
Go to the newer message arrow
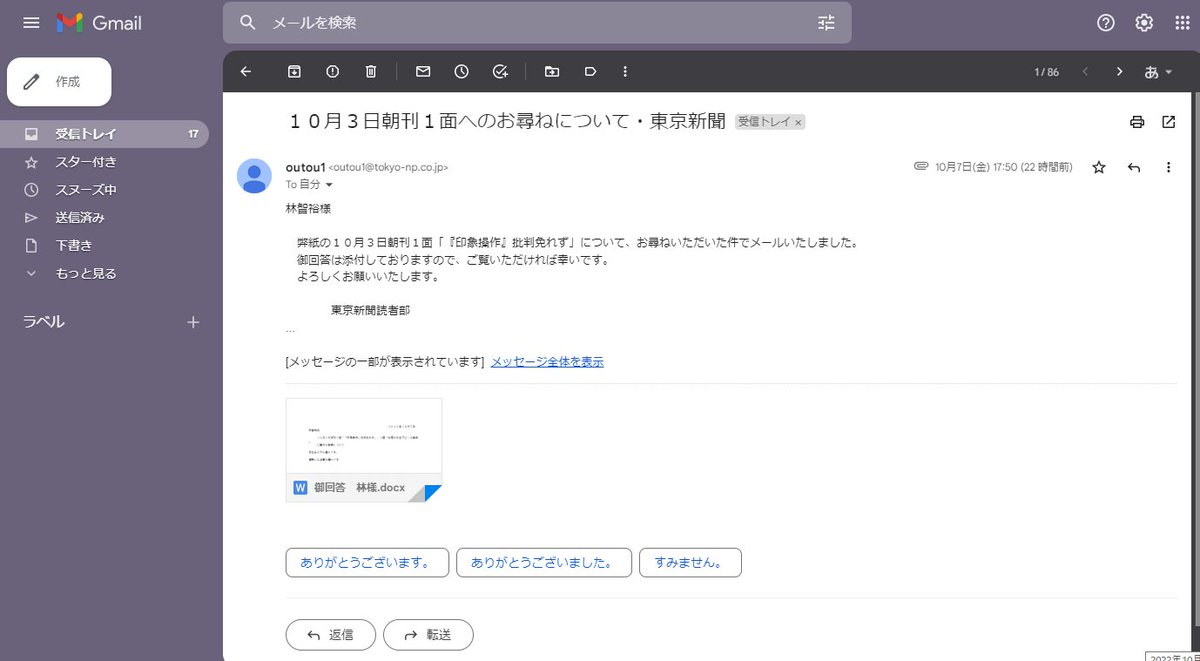pyautogui.click(x=1085, y=71)
